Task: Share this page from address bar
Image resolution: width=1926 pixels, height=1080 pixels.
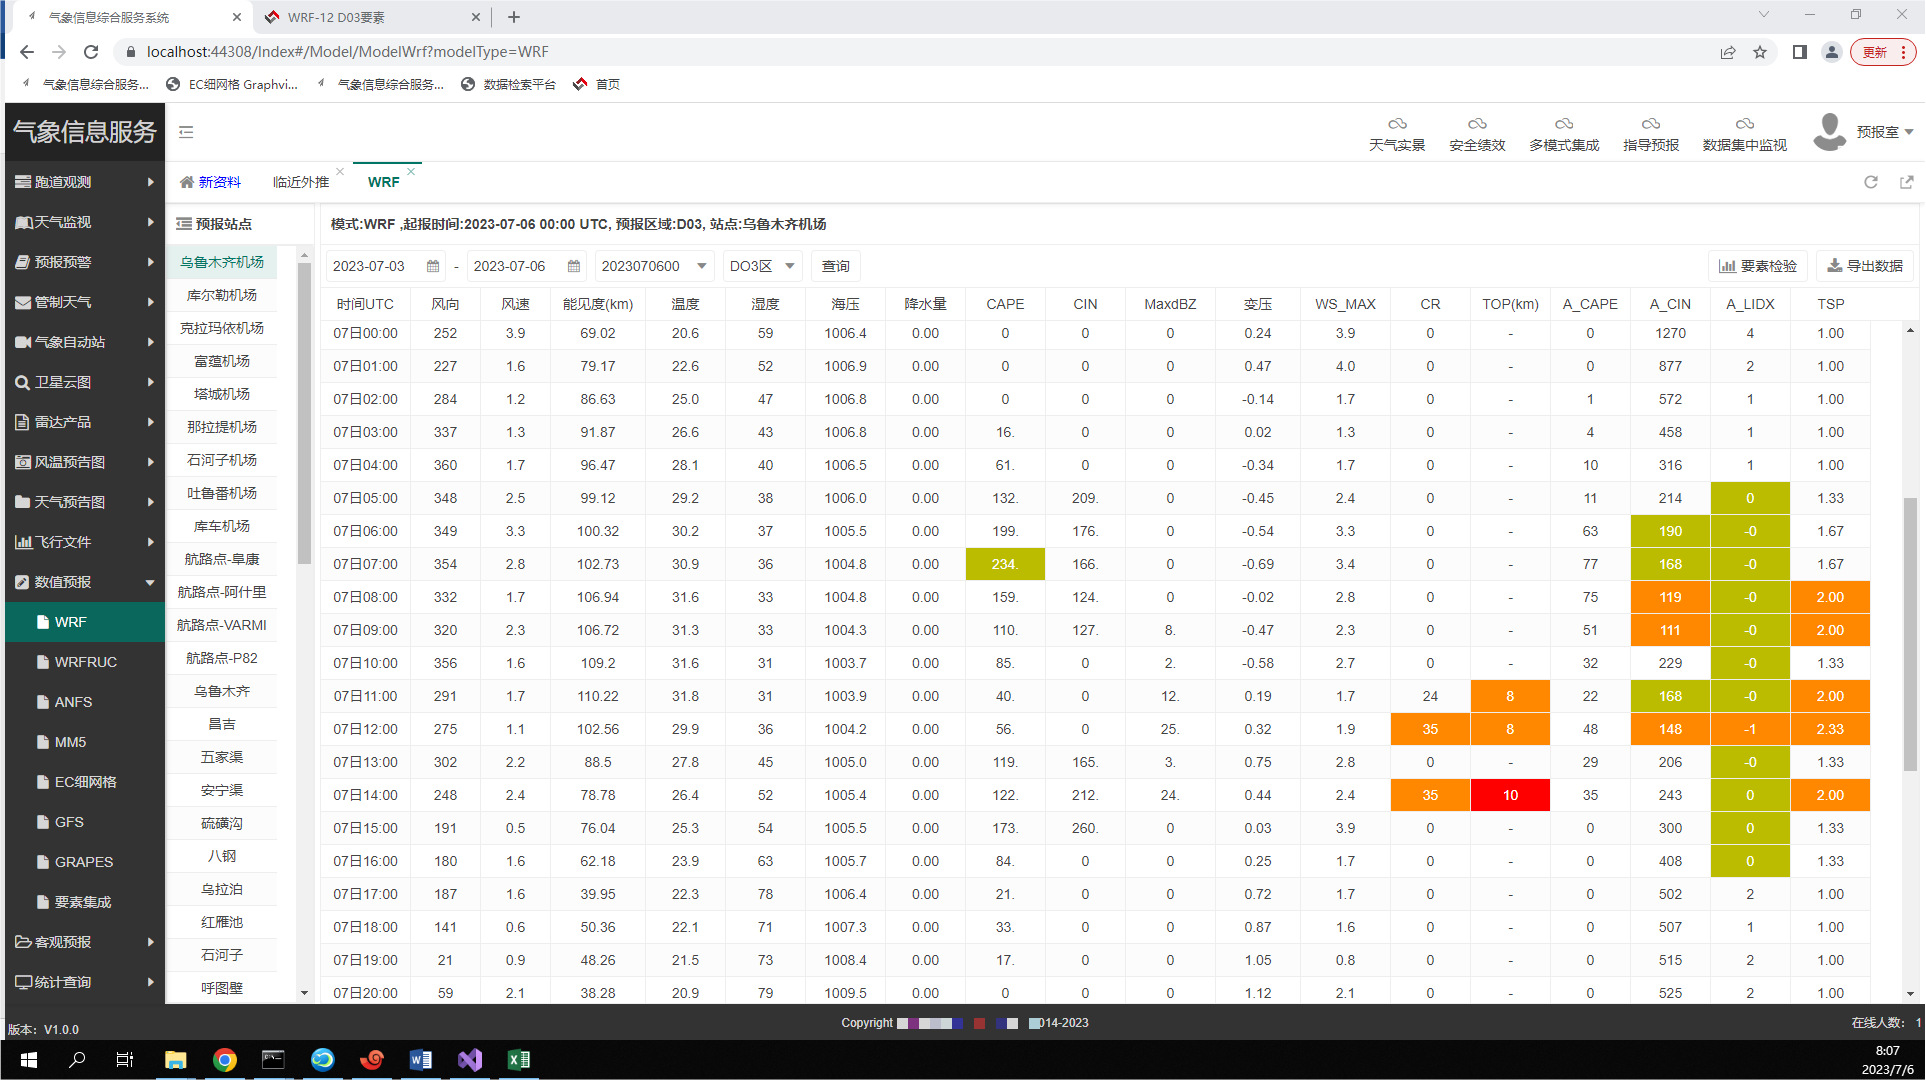Action: [x=1728, y=52]
